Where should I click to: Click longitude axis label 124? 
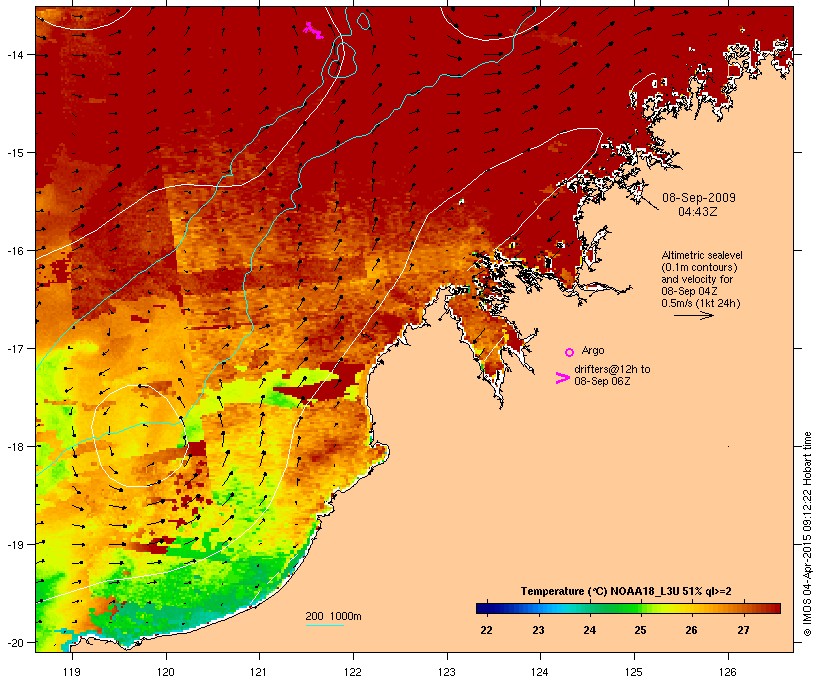[540, 672]
